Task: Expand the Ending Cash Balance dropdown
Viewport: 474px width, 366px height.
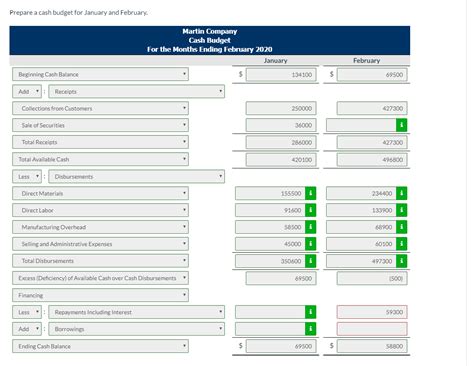Action: (x=100, y=346)
